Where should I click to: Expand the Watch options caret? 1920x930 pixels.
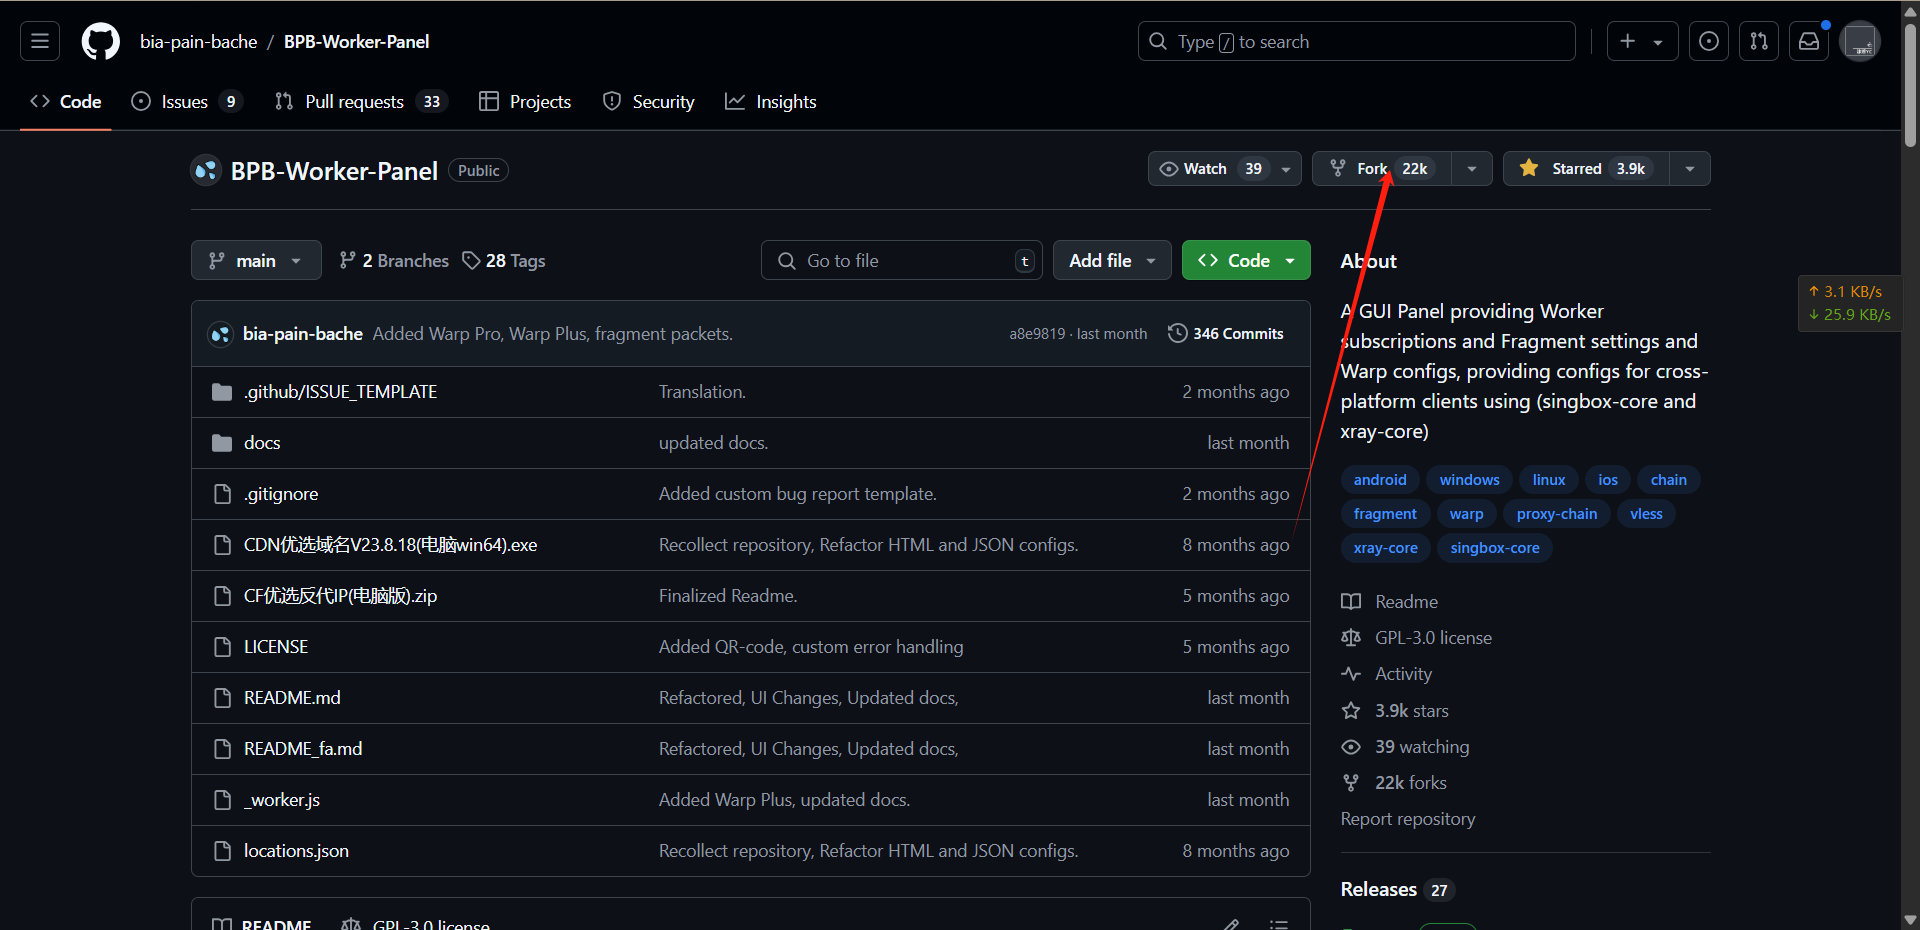point(1286,169)
